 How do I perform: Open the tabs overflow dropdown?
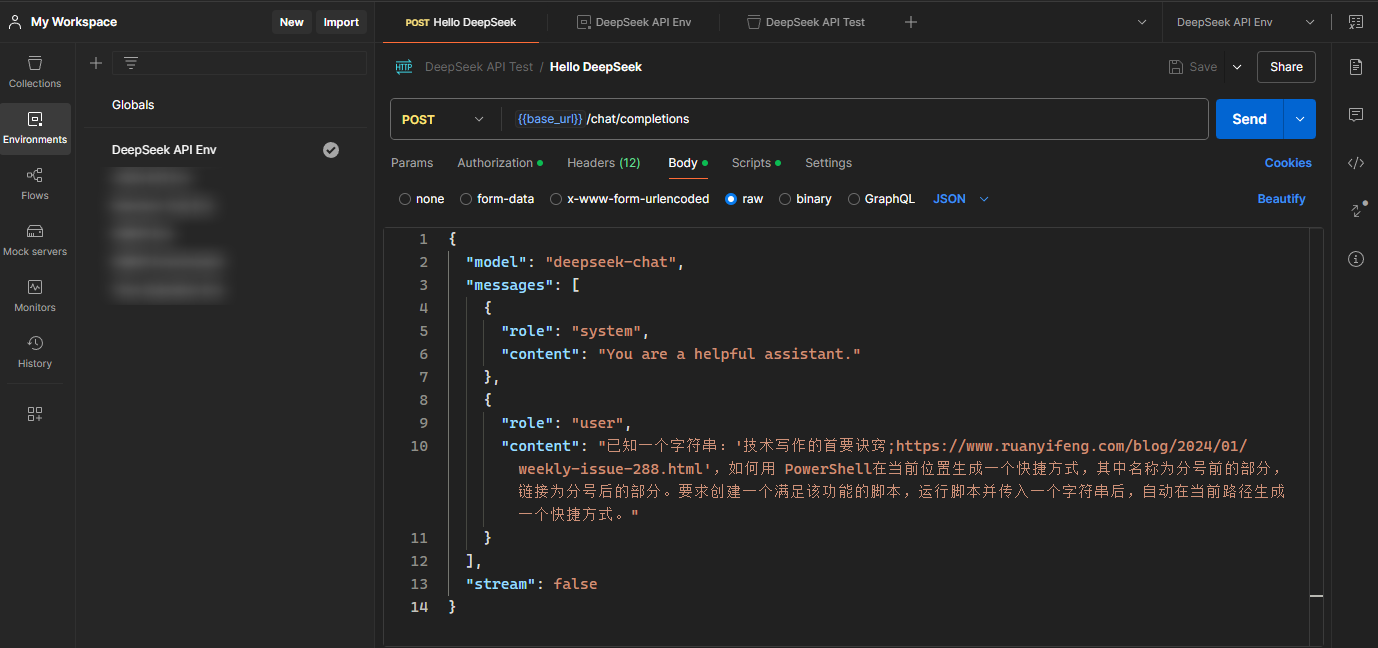(1143, 22)
